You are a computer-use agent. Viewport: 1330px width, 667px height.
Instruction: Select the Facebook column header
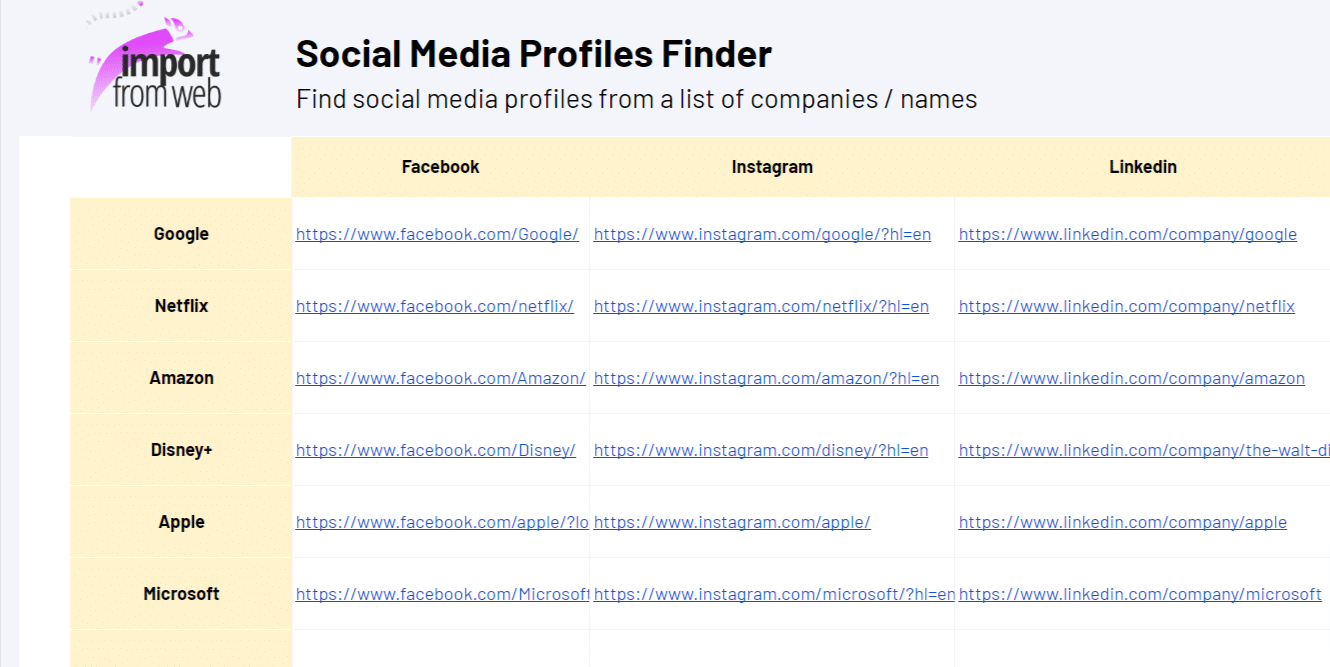pos(440,166)
